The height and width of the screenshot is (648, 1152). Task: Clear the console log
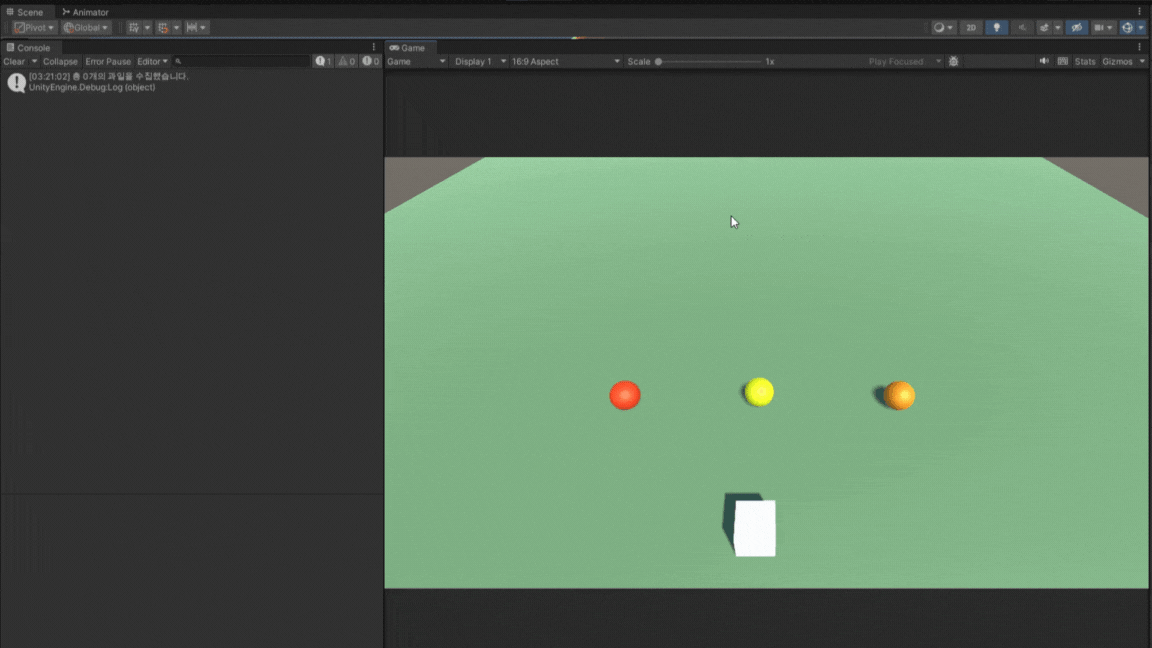point(14,62)
